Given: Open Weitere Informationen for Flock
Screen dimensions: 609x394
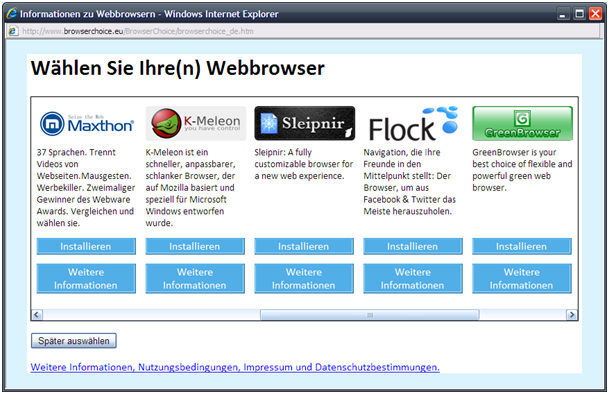Looking at the screenshot, I should tap(413, 279).
